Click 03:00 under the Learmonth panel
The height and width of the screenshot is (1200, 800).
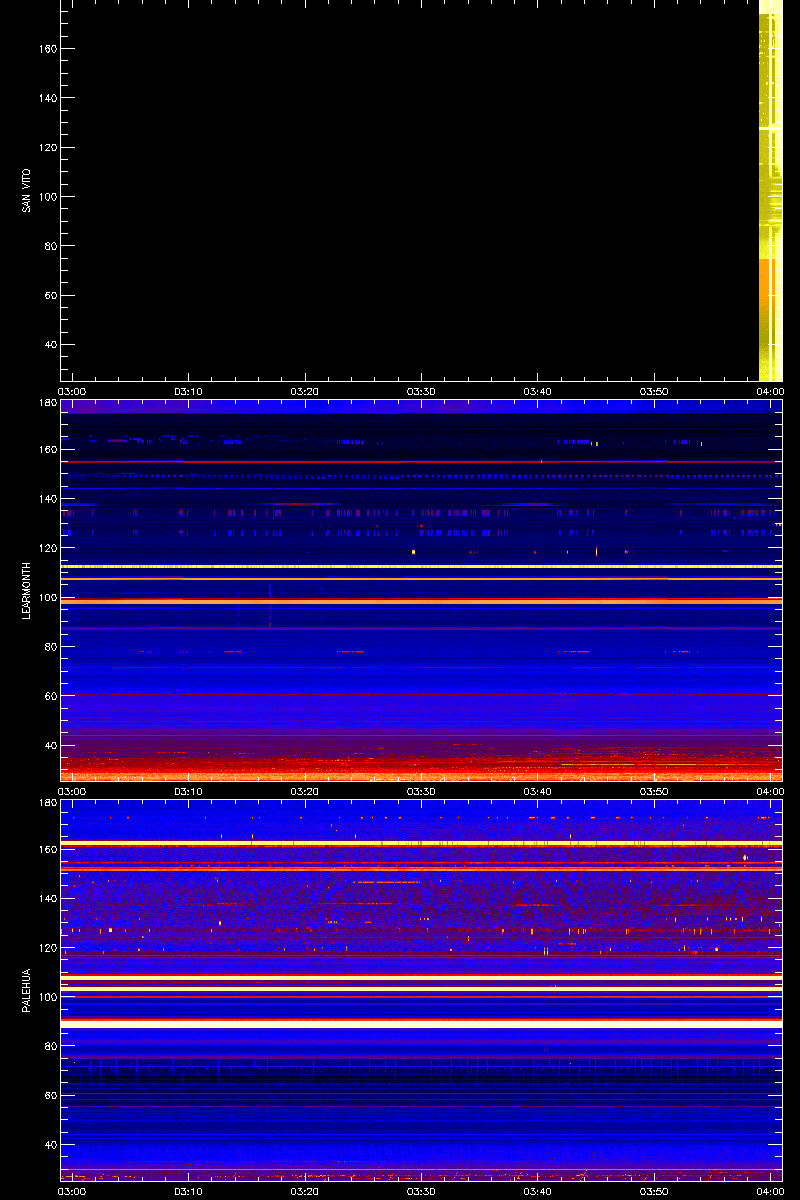pos(72,791)
